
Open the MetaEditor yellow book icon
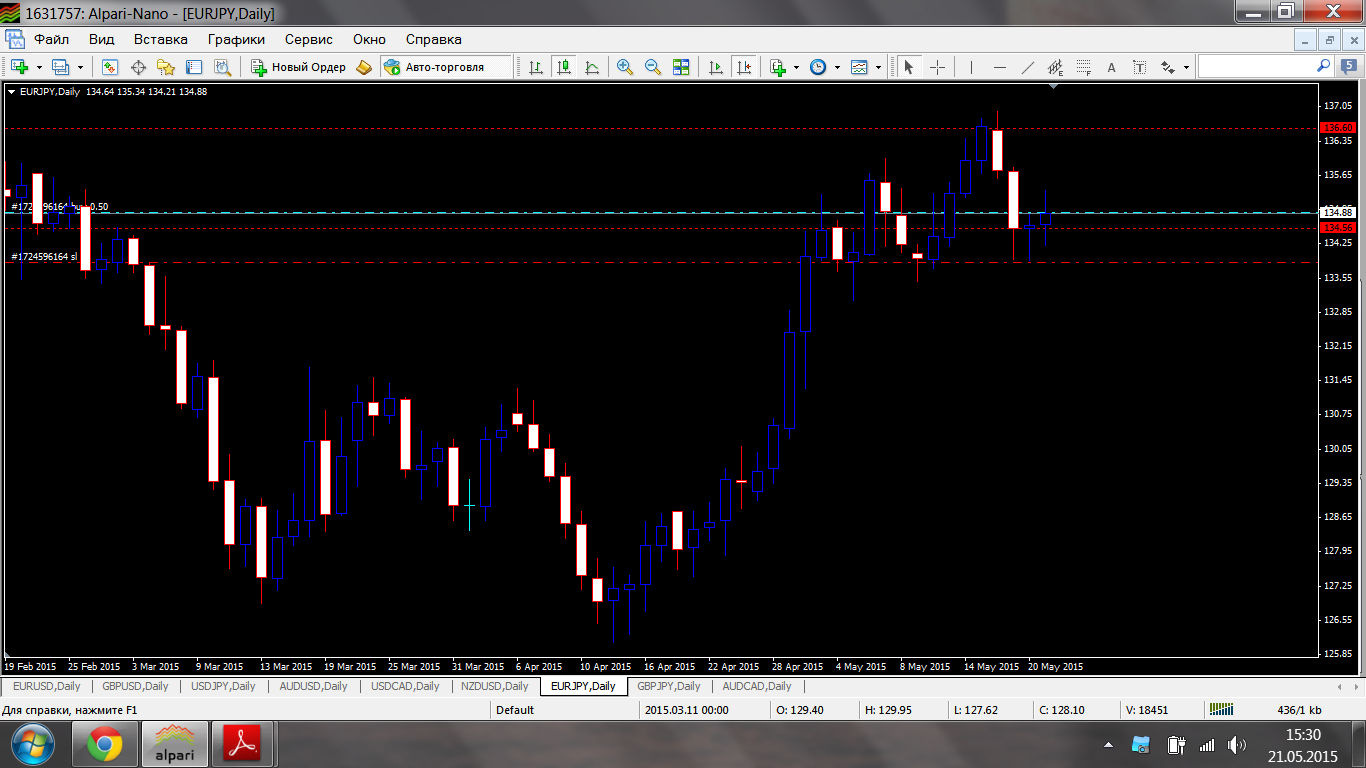364,67
